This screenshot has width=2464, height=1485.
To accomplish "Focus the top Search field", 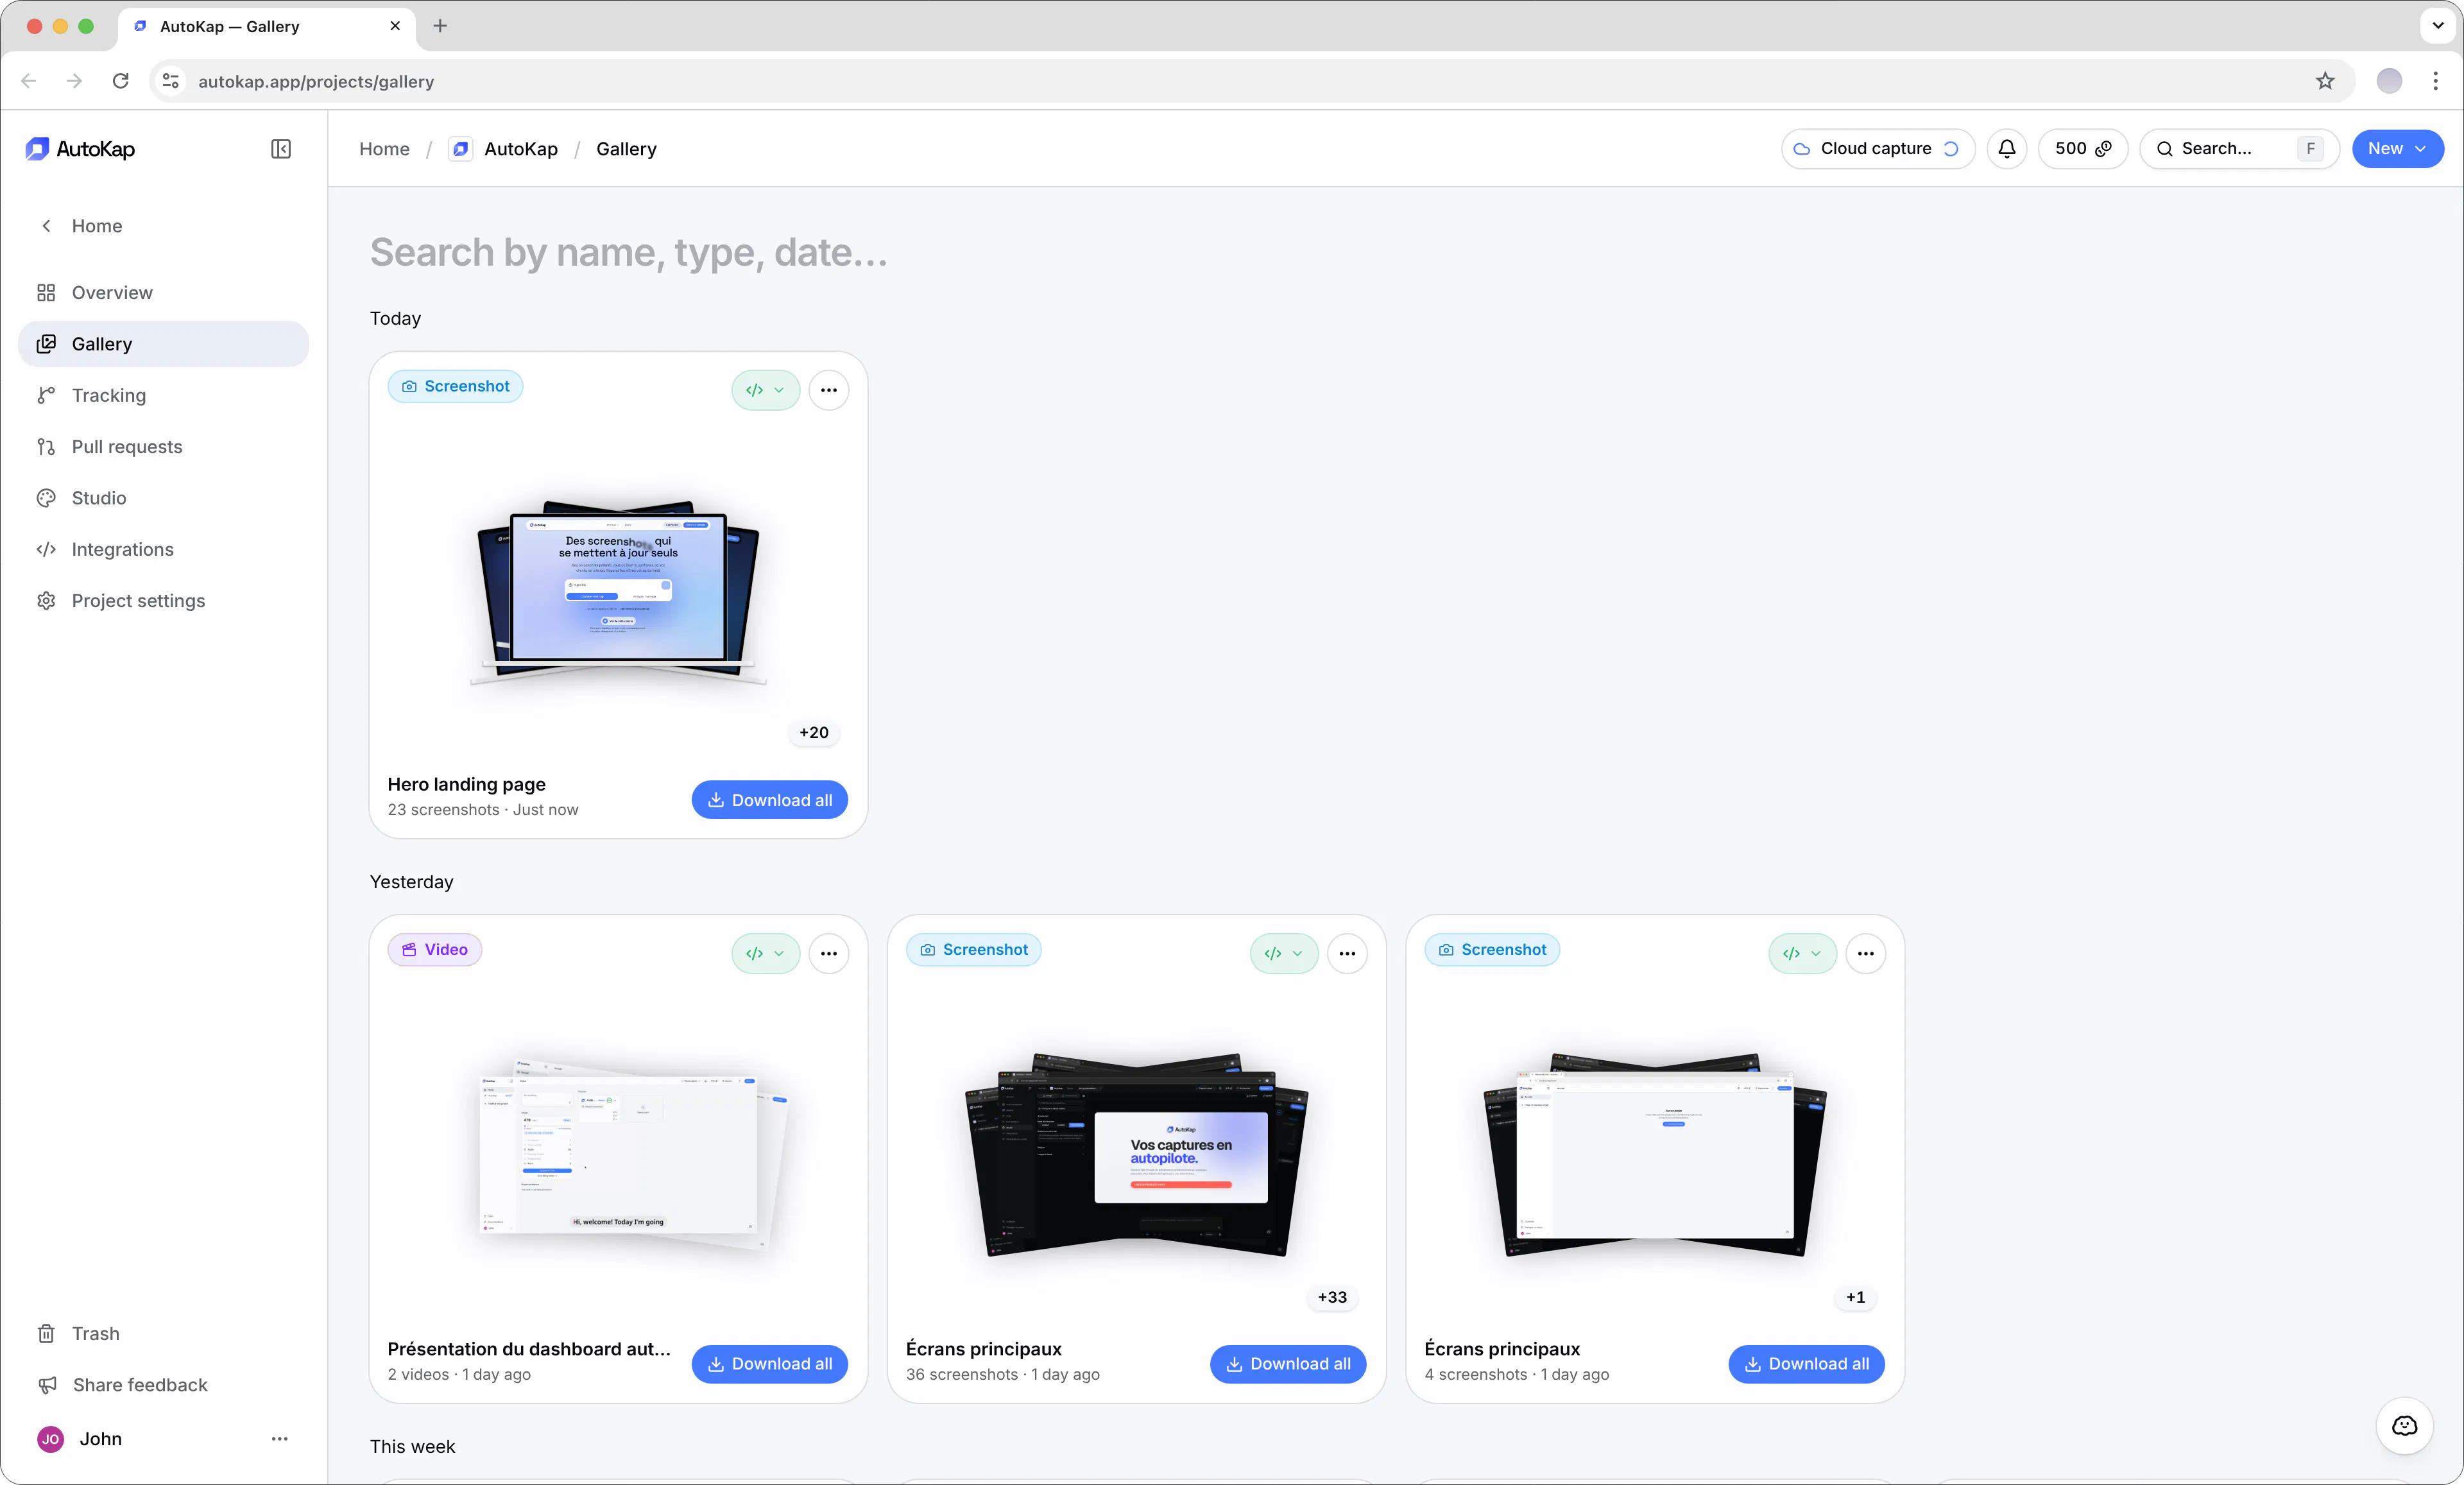I will pos(2238,149).
